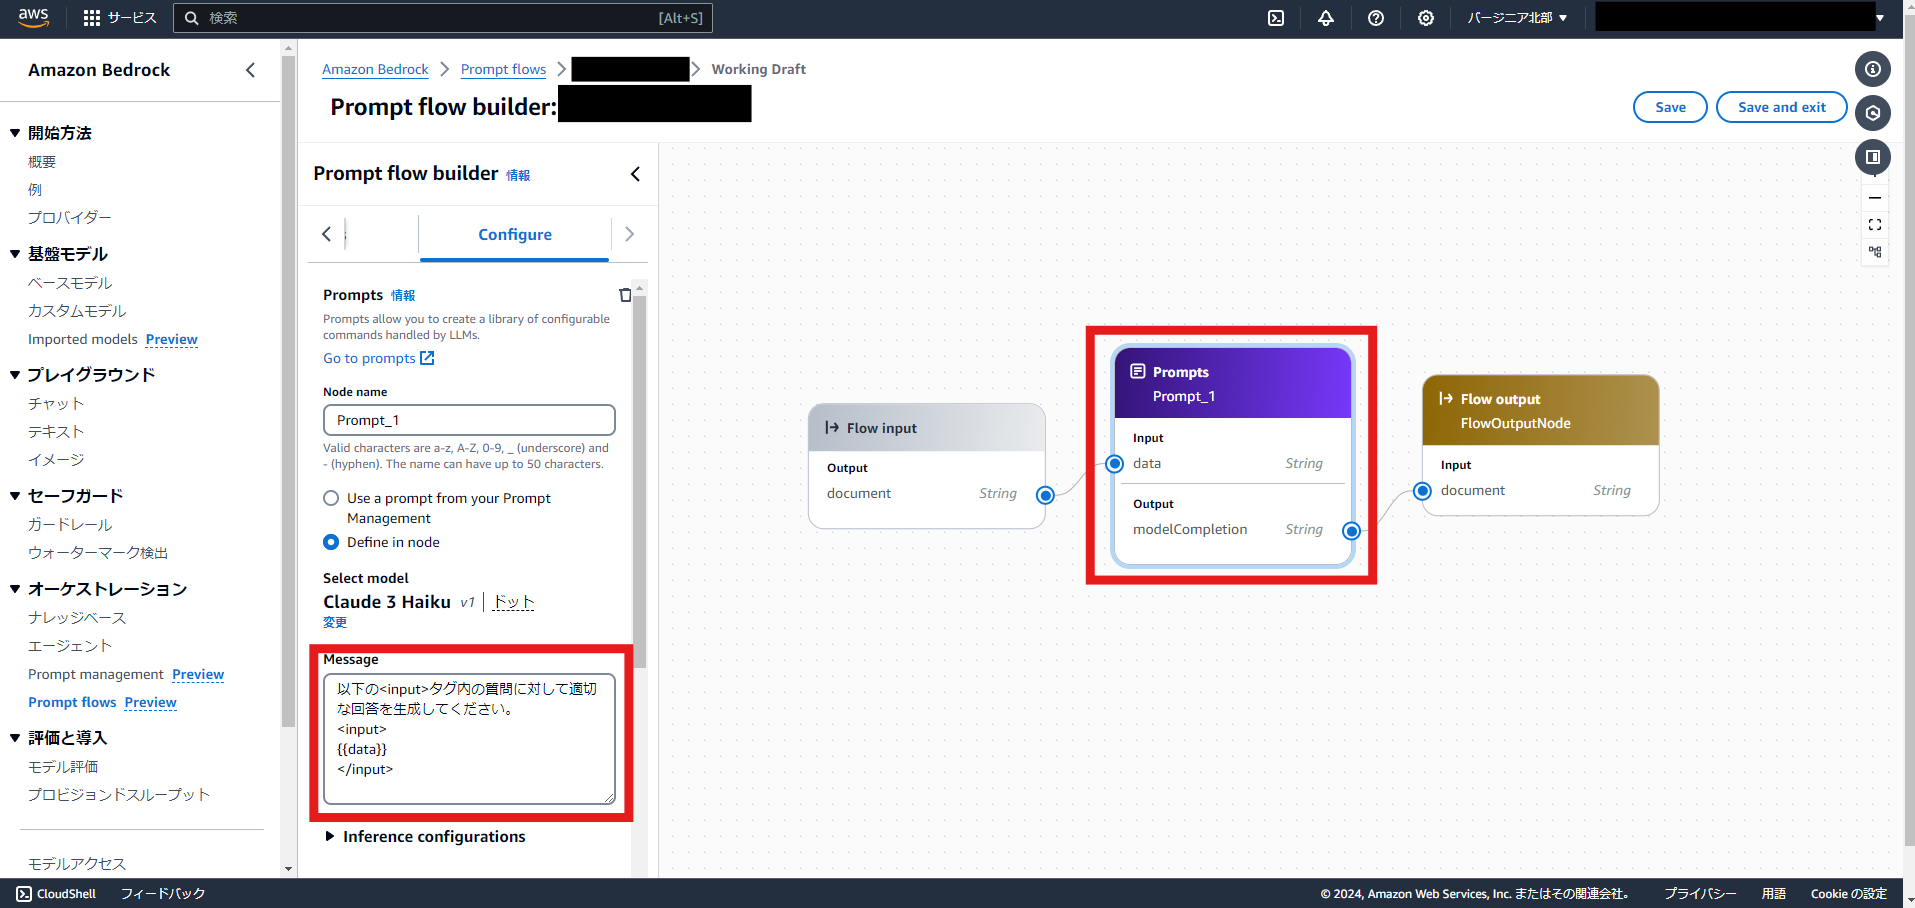The image size is (1915, 908).
Task: Open フィードバック in the footer
Action: point(163,894)
